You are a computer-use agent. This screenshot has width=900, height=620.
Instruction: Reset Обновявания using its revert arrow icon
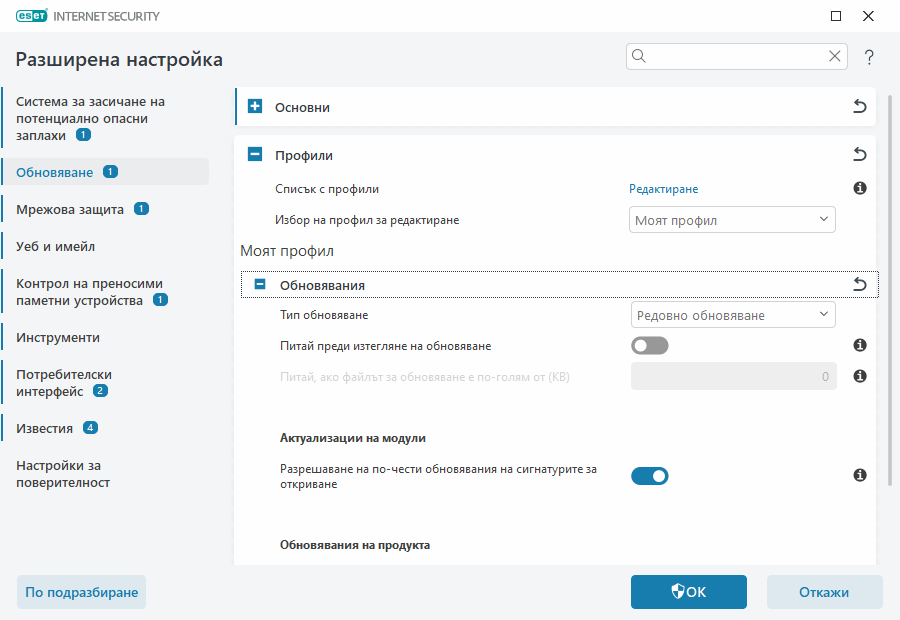pyautogui.click(x=859, y=284)
